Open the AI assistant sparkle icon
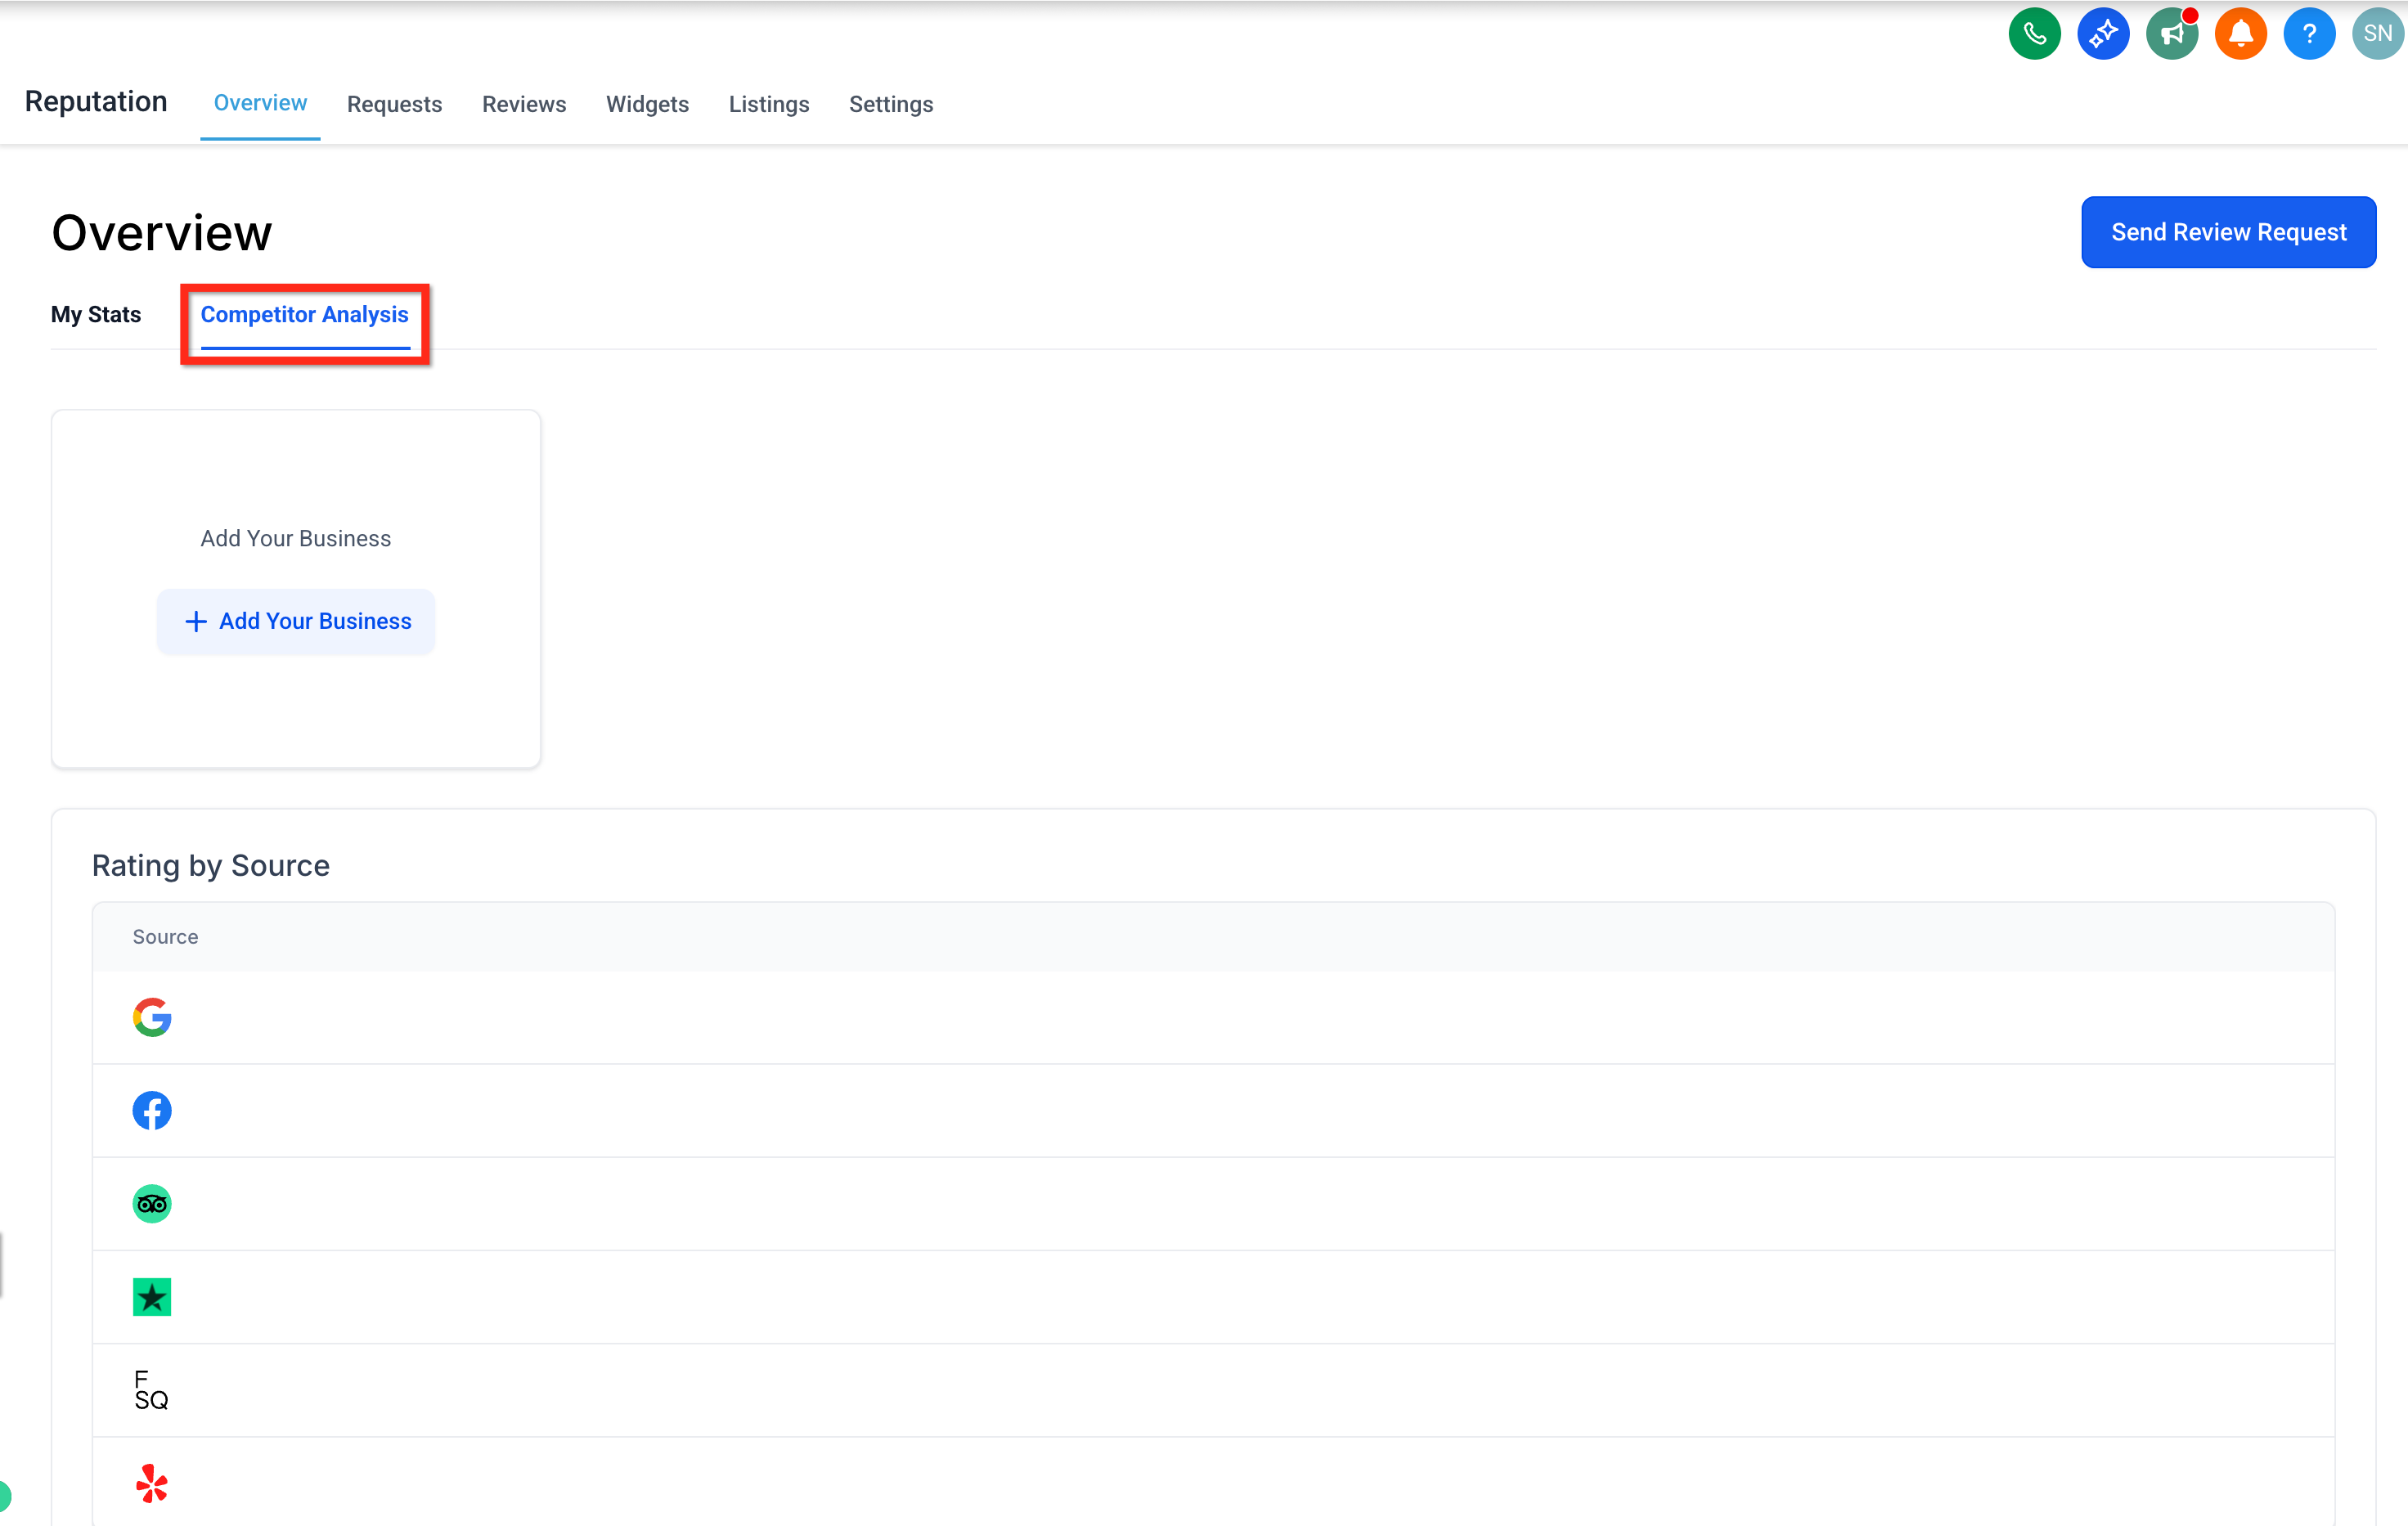The image size is (2408, 1526). tap(2103, 34)
